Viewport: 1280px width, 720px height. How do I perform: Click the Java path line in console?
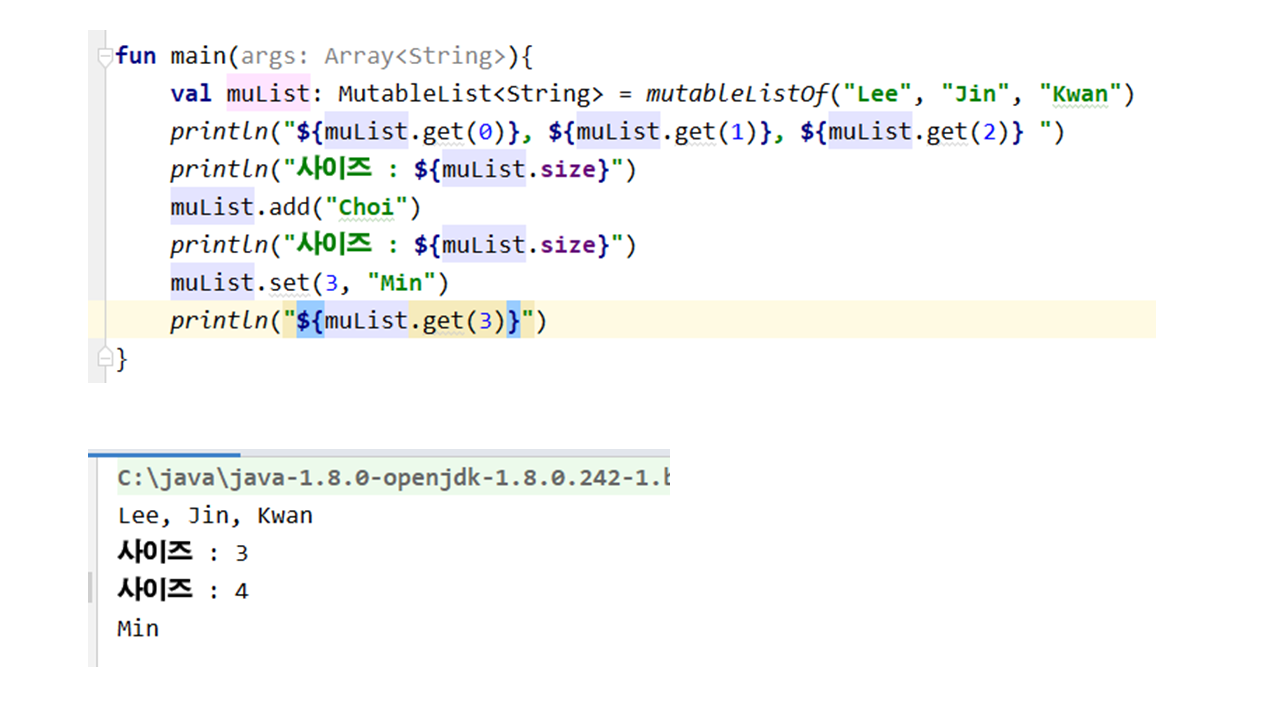click(392, 479)
